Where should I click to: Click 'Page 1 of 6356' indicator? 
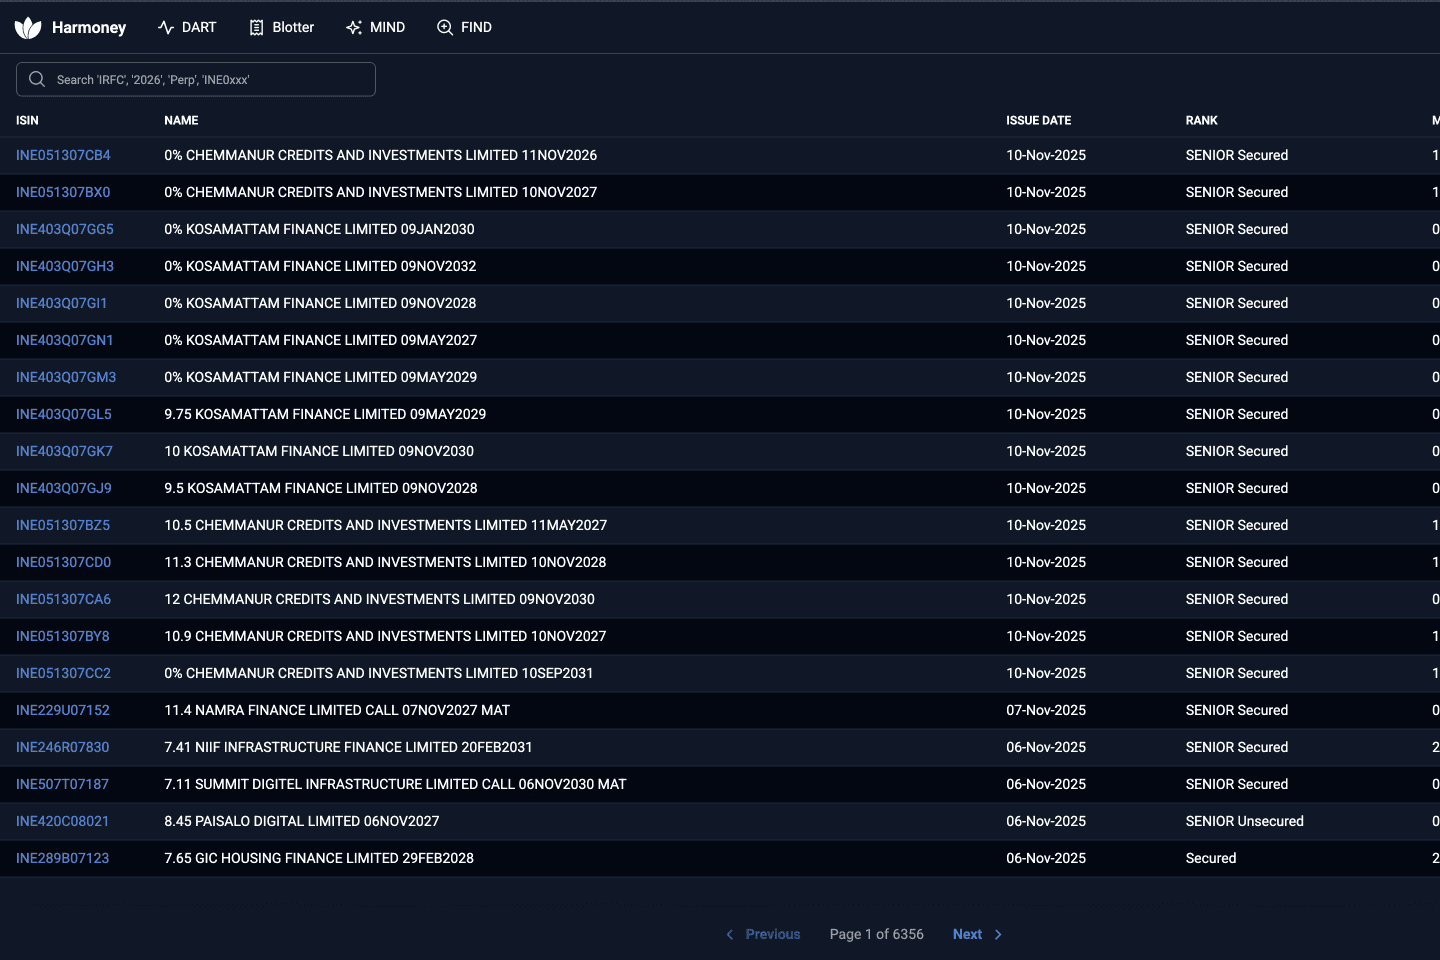coord(876,934)
